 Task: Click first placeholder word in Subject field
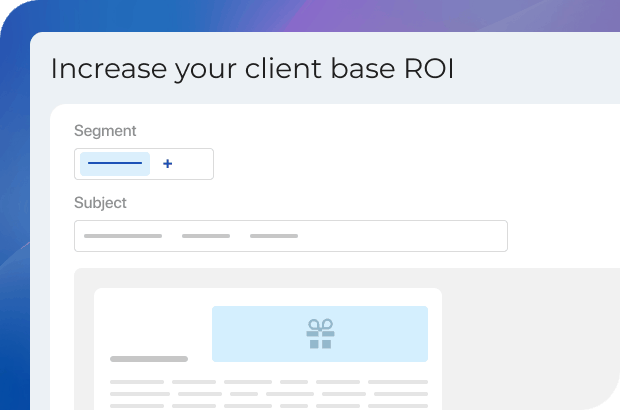(x=123, y=236)
